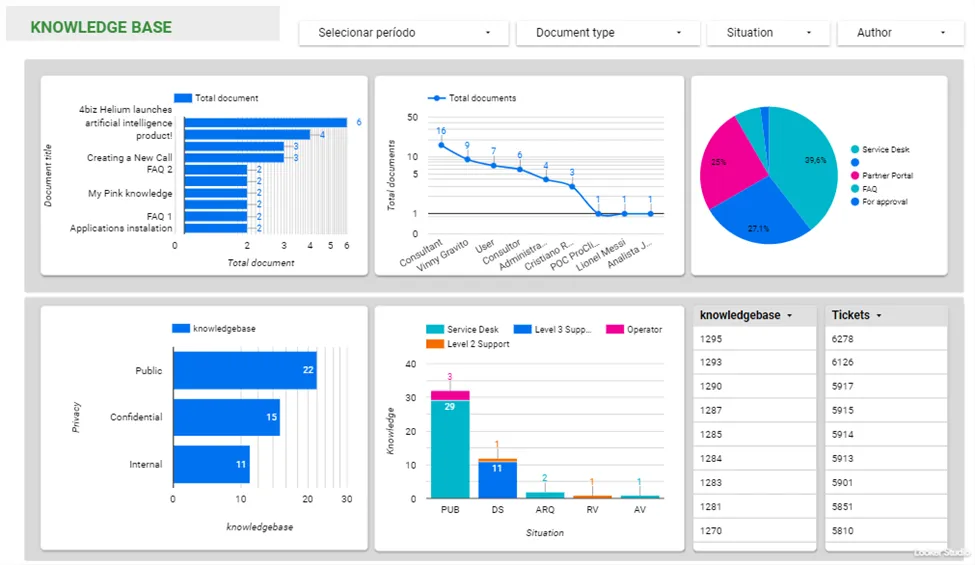Click the bar with value 4

[247, 134]
